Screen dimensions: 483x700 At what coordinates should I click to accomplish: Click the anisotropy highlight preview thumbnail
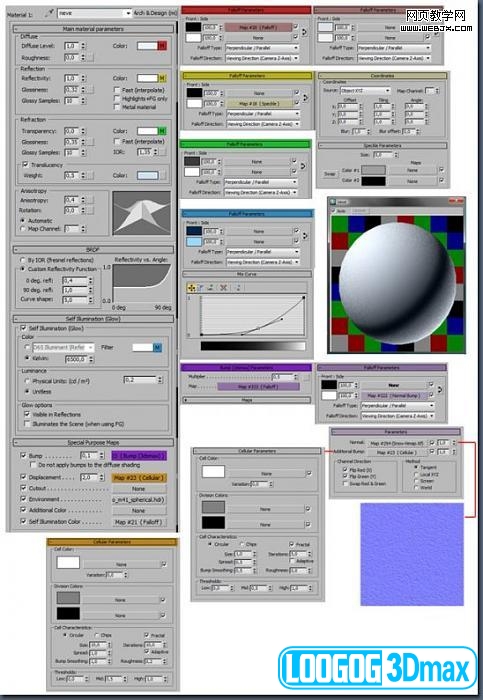(x=142, y=213)
